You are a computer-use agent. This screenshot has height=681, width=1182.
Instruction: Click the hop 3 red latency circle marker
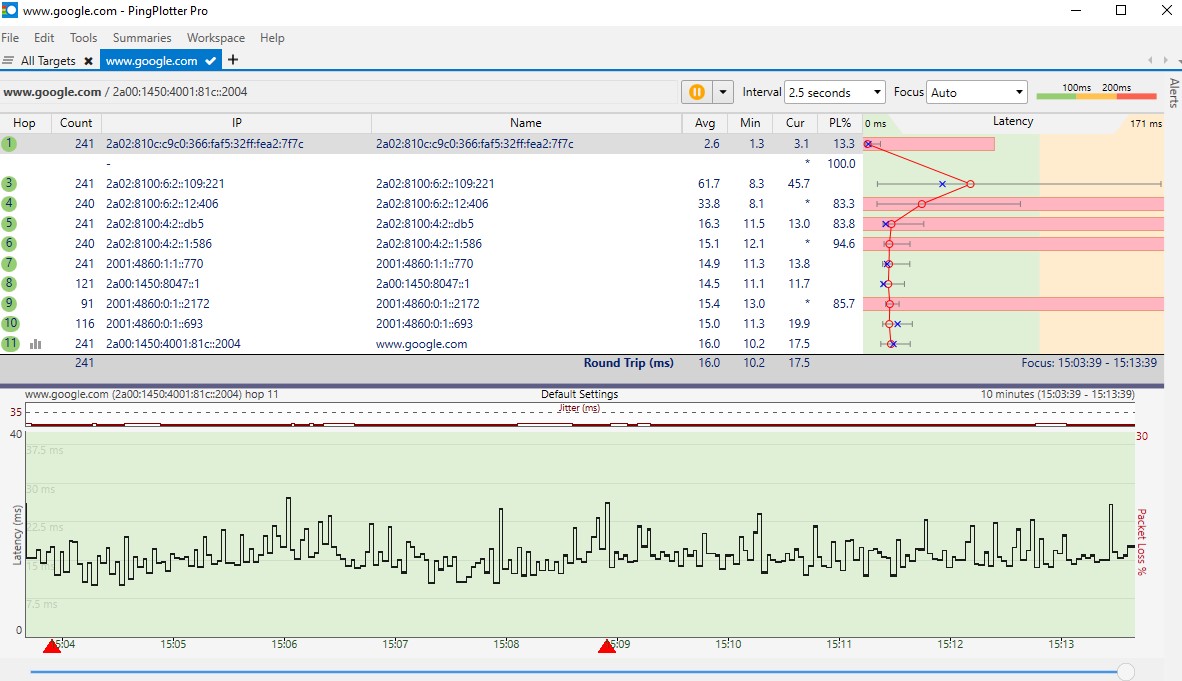970,184
